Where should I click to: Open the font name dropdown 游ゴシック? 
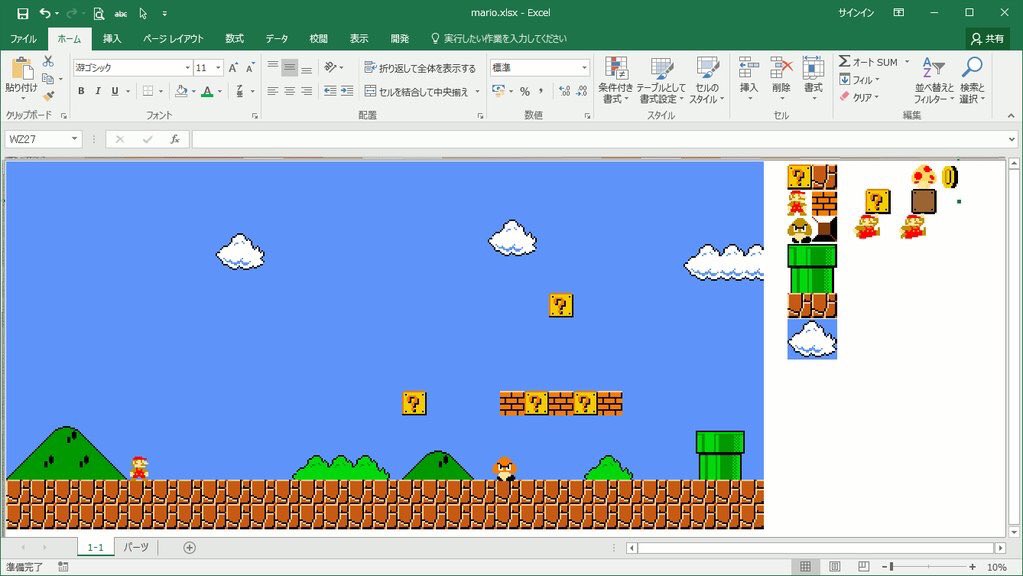click(187, 68)
